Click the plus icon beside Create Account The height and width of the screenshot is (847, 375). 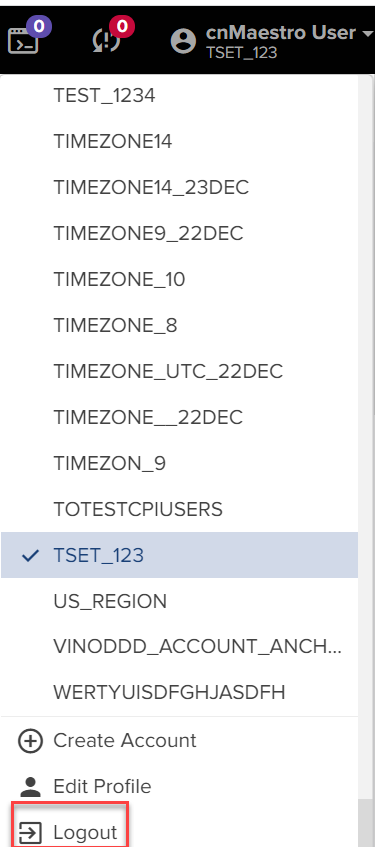pos(30,741)
